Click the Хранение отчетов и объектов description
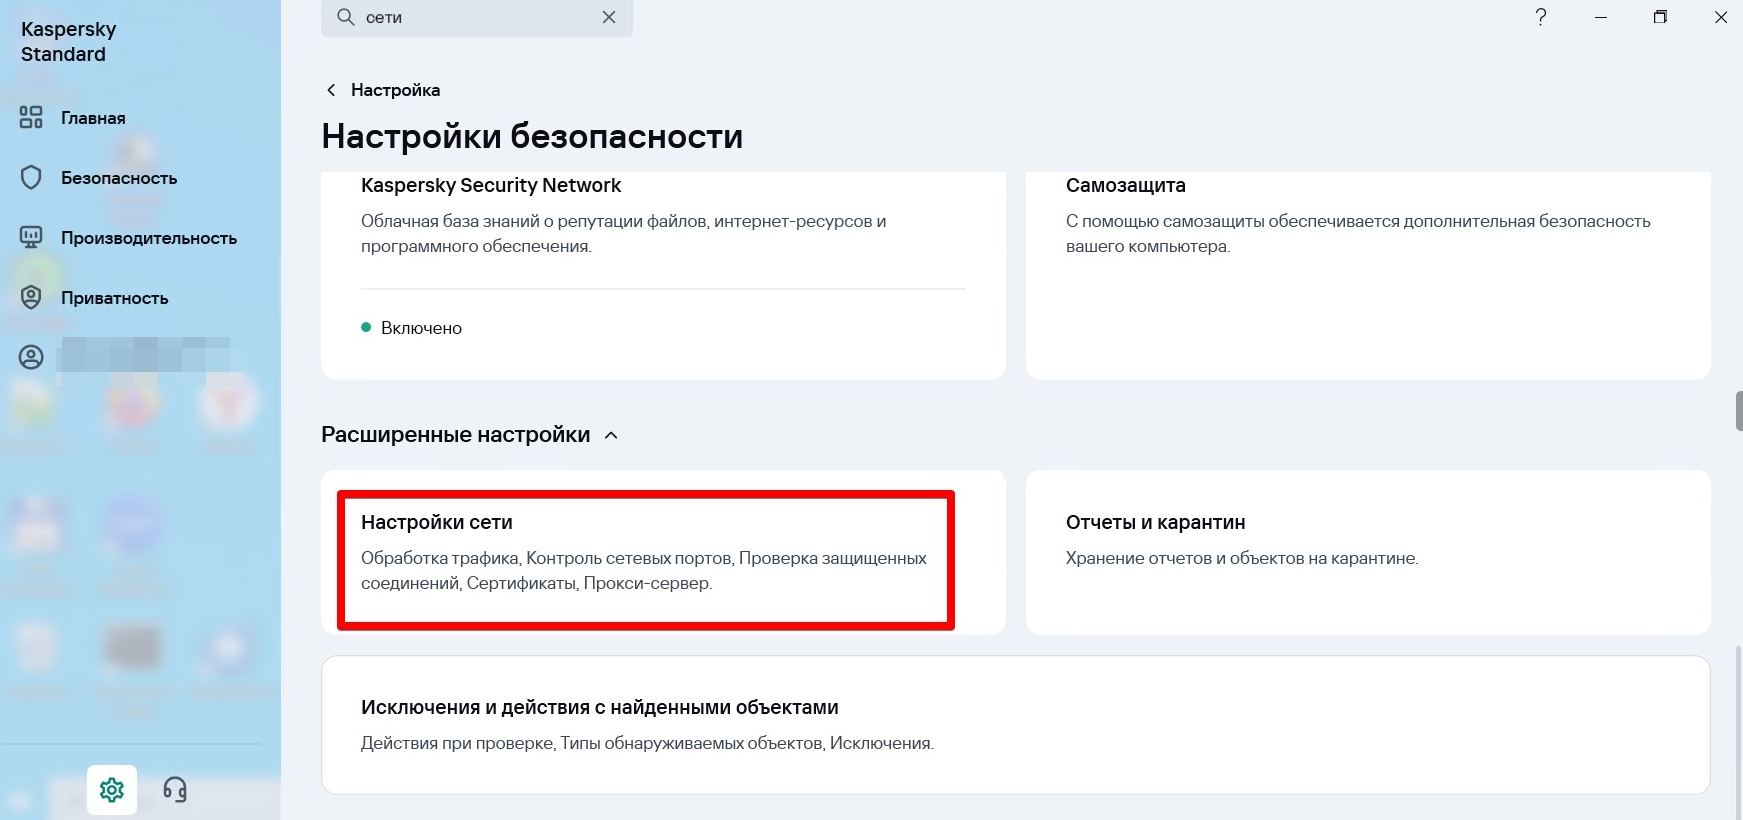The height and width of the screenshot is (820, 1743). point(1242,558)
